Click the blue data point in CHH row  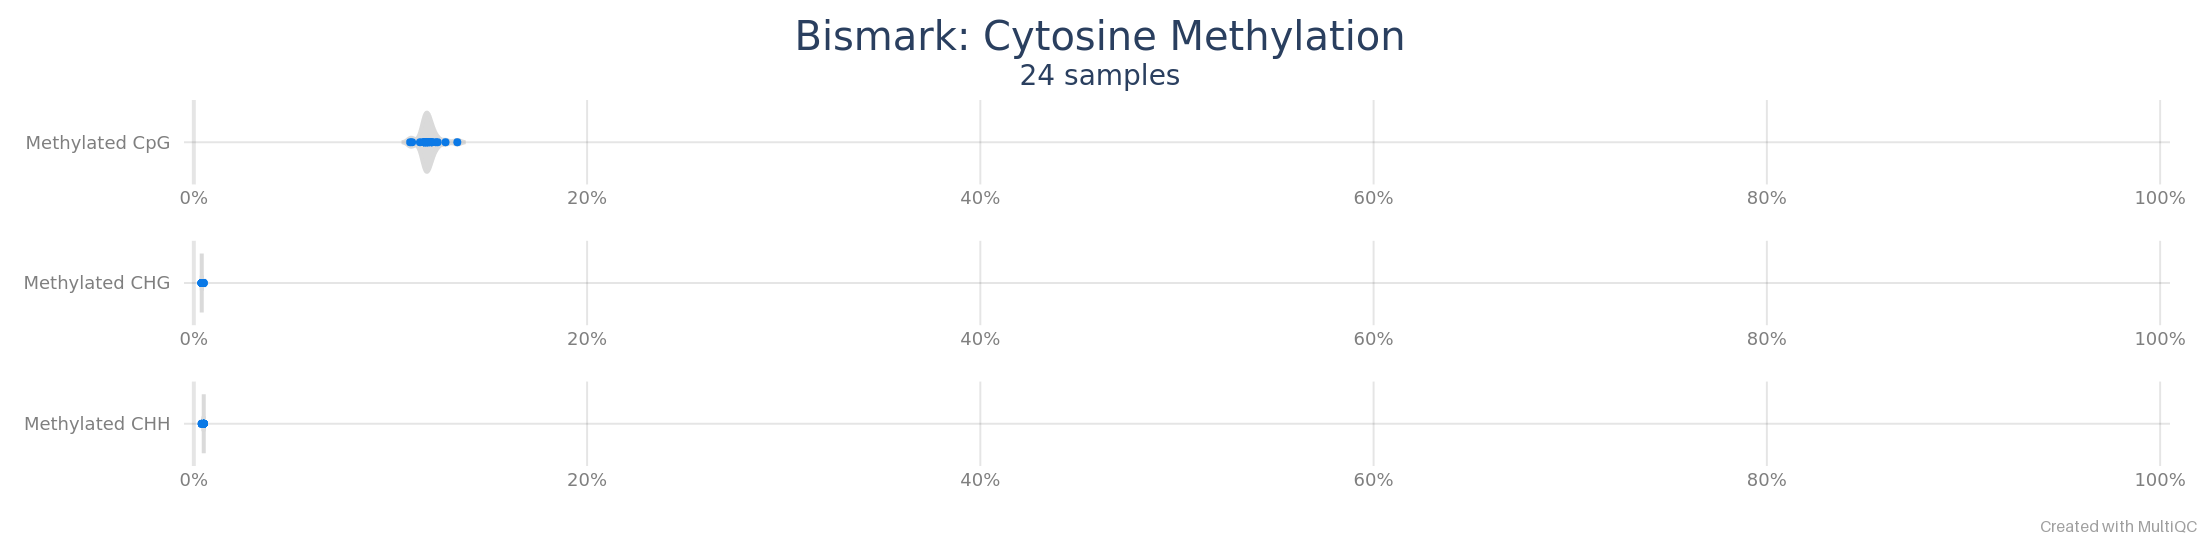point(203,424)
